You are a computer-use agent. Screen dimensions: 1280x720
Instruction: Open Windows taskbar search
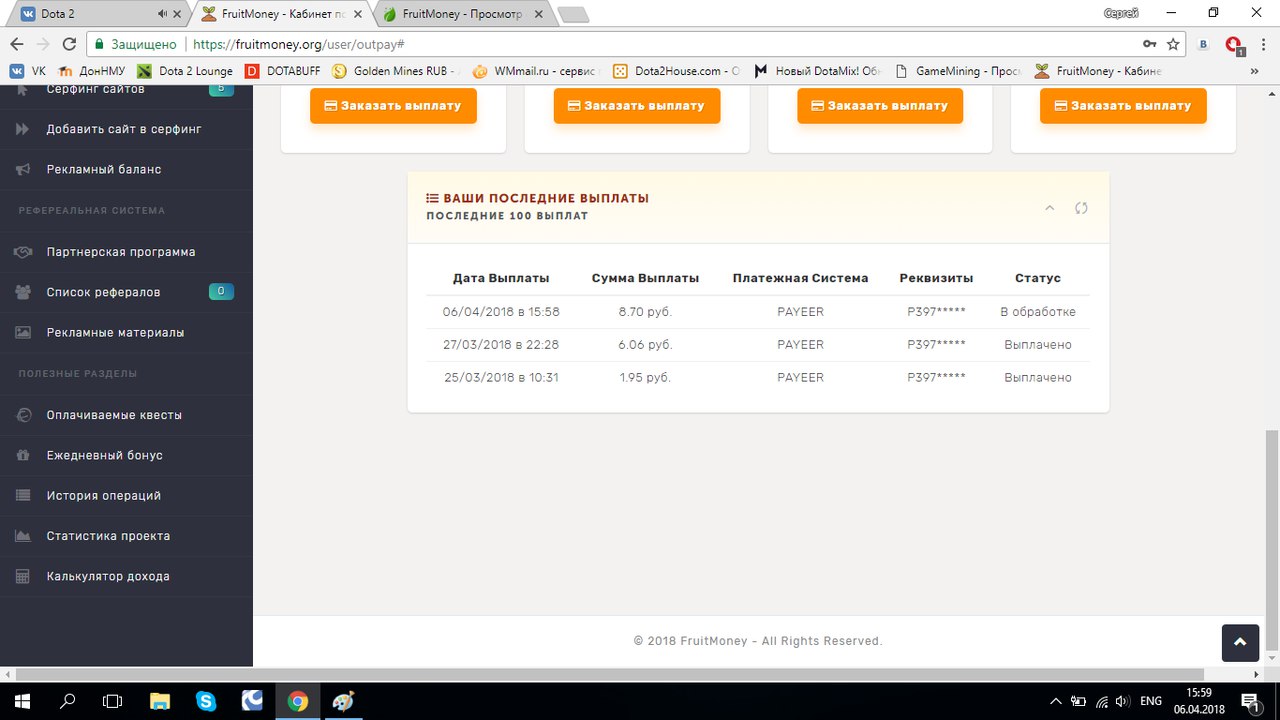[67, 701]
